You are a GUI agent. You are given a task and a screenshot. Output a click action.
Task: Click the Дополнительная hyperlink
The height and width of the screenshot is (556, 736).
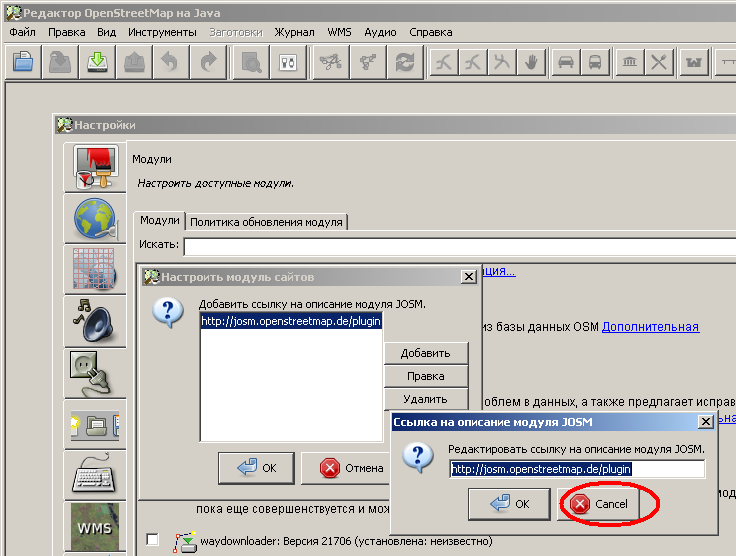click(650, 327)
